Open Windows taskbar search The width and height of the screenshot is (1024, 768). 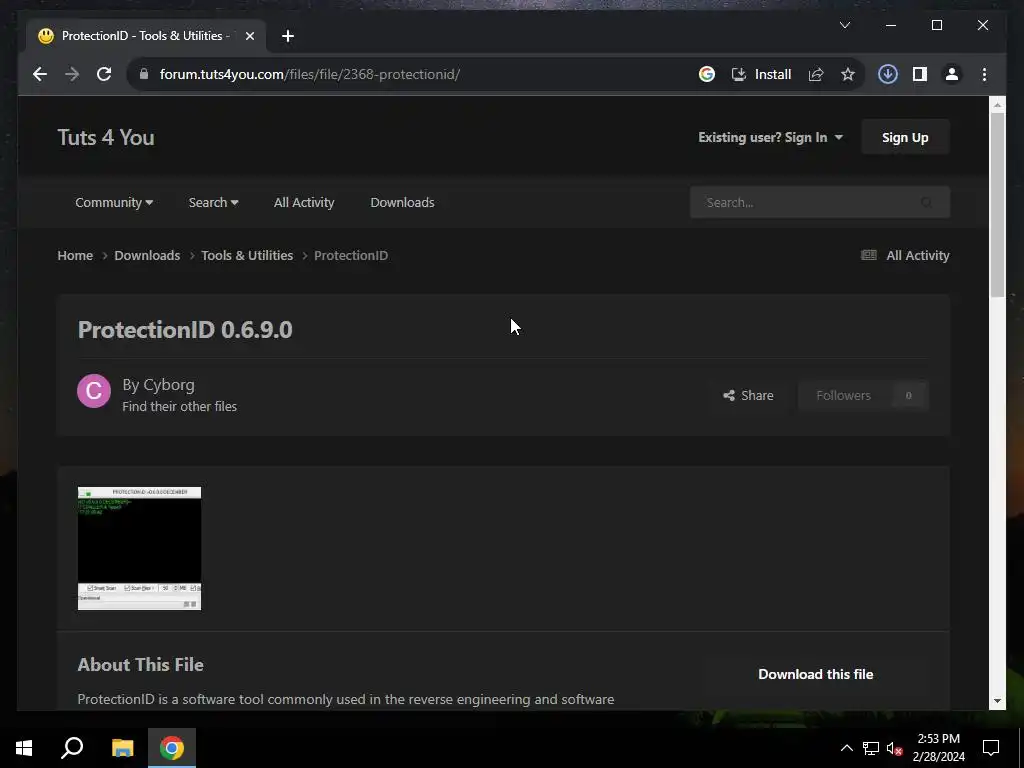(72, 748)
